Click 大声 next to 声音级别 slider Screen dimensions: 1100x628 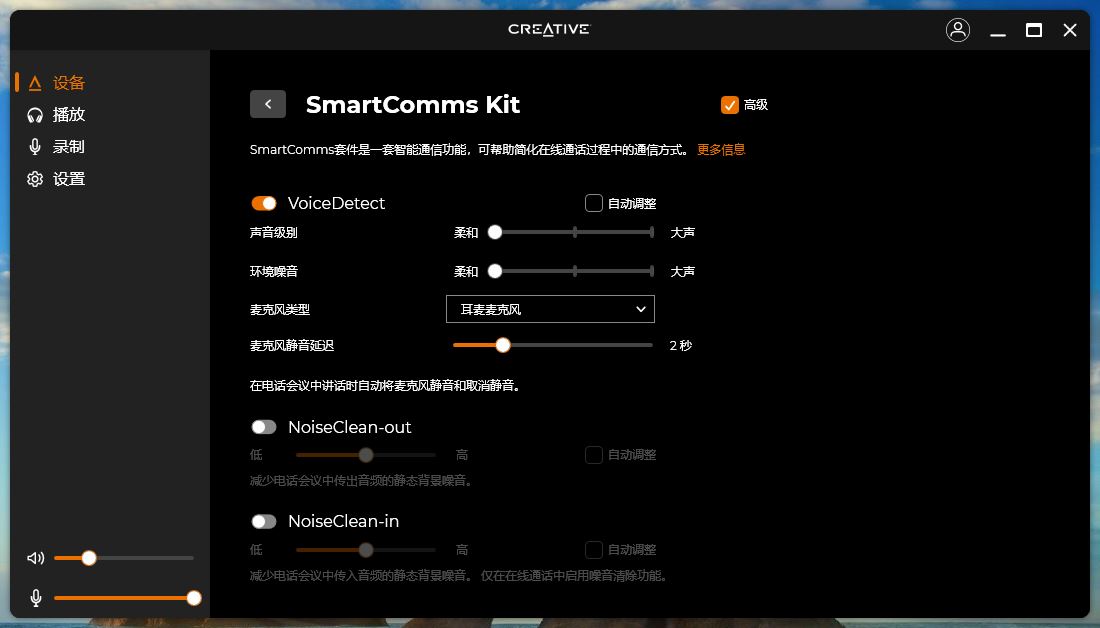point(683,232)
